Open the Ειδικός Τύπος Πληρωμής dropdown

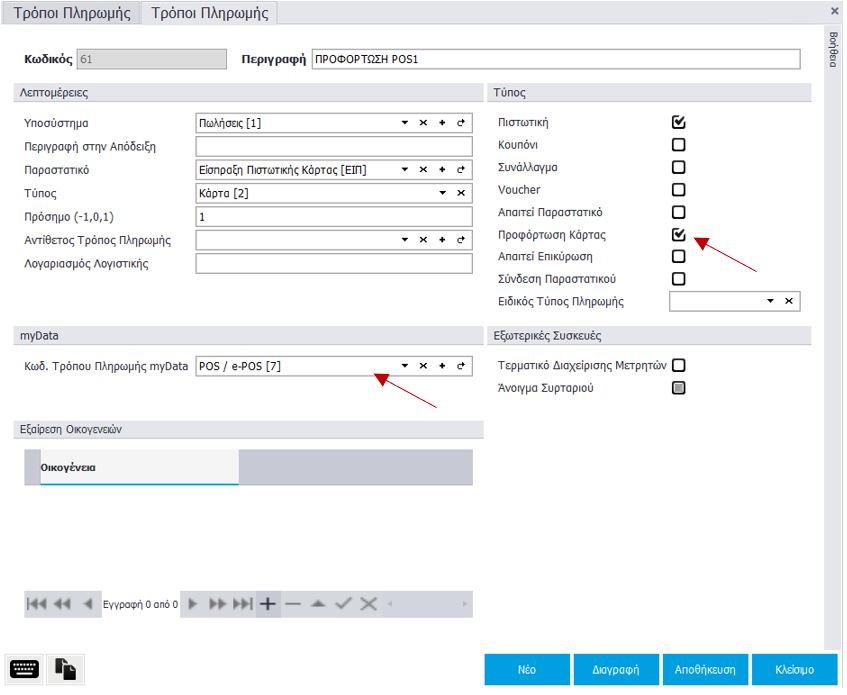[x=770, y=301]
